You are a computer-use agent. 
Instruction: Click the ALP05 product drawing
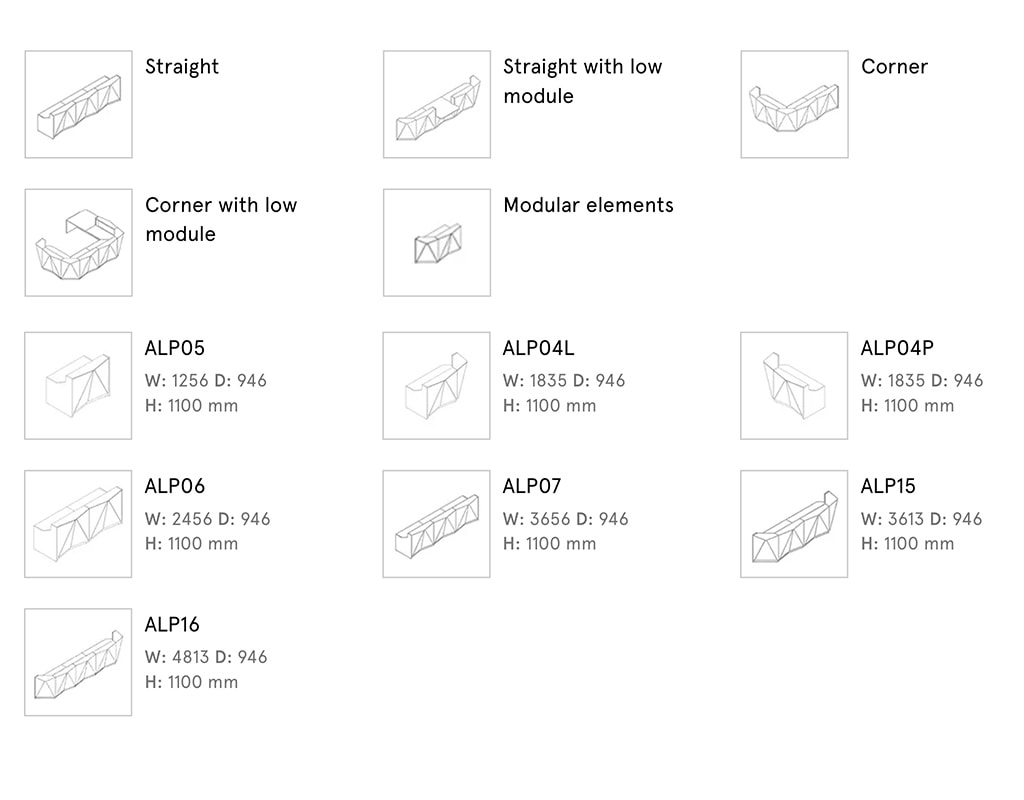pos(78,386)
